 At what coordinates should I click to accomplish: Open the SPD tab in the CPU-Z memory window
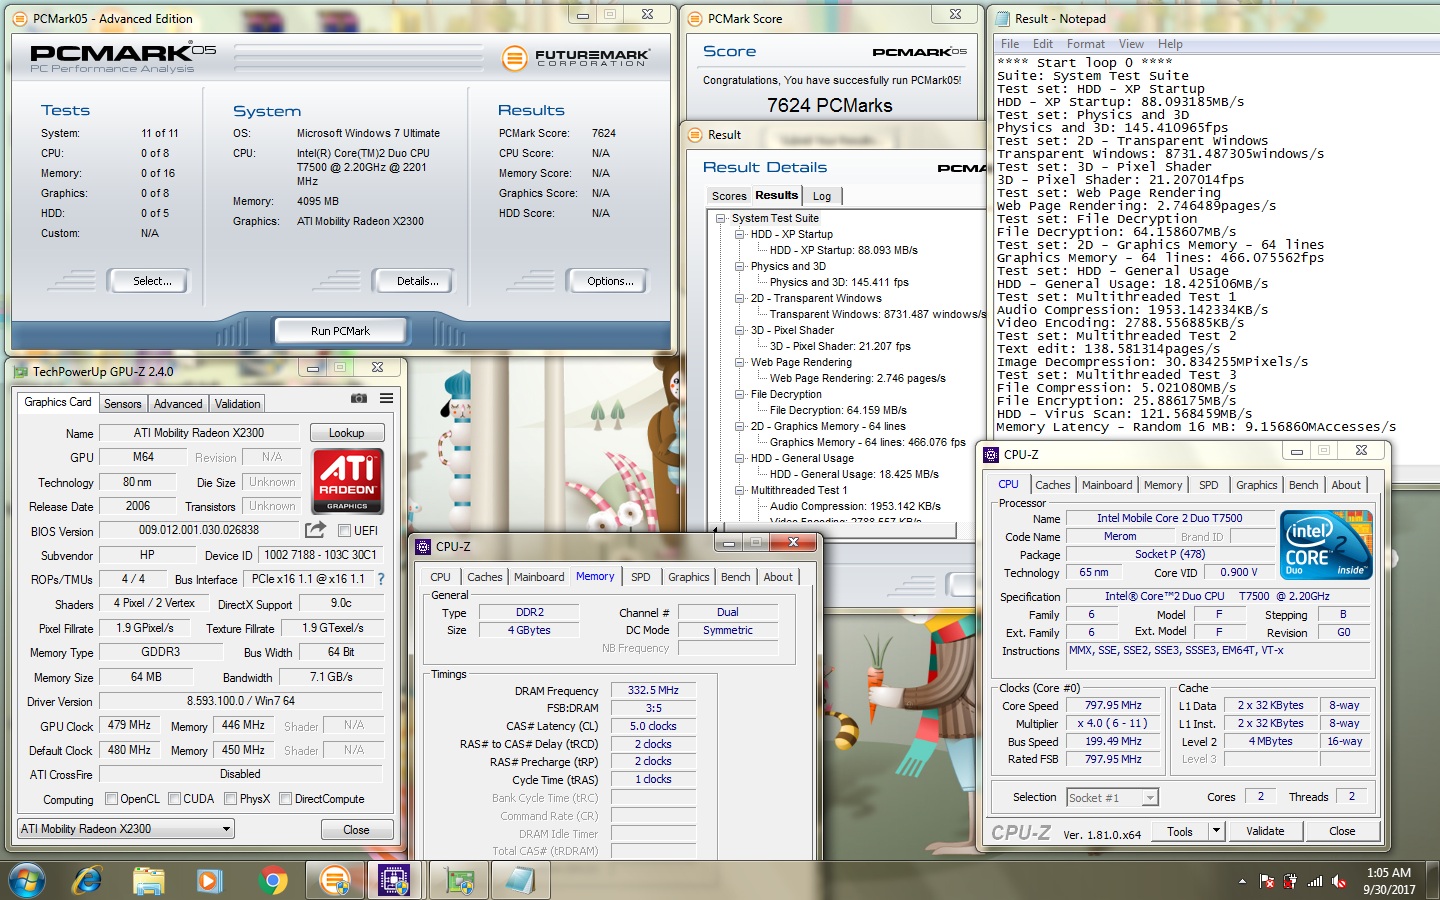click(x=641, y=577)
